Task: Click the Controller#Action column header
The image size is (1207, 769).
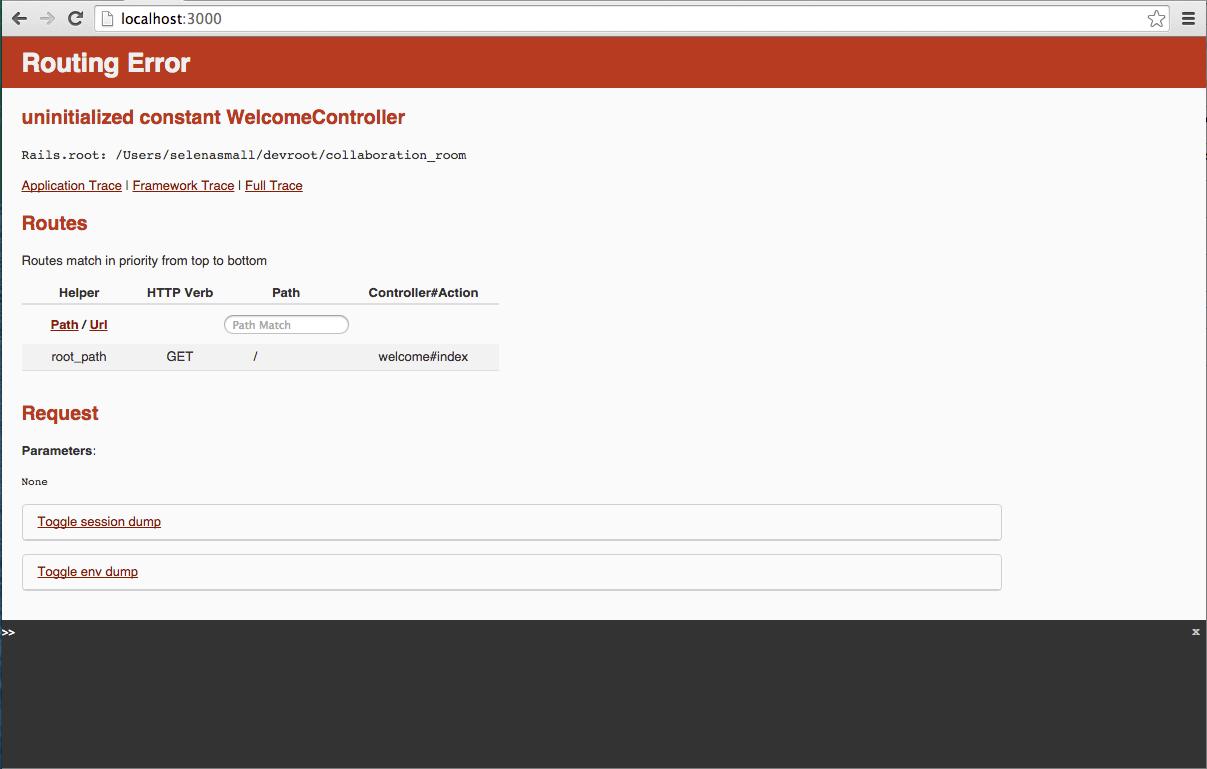Action: point(423,293)
